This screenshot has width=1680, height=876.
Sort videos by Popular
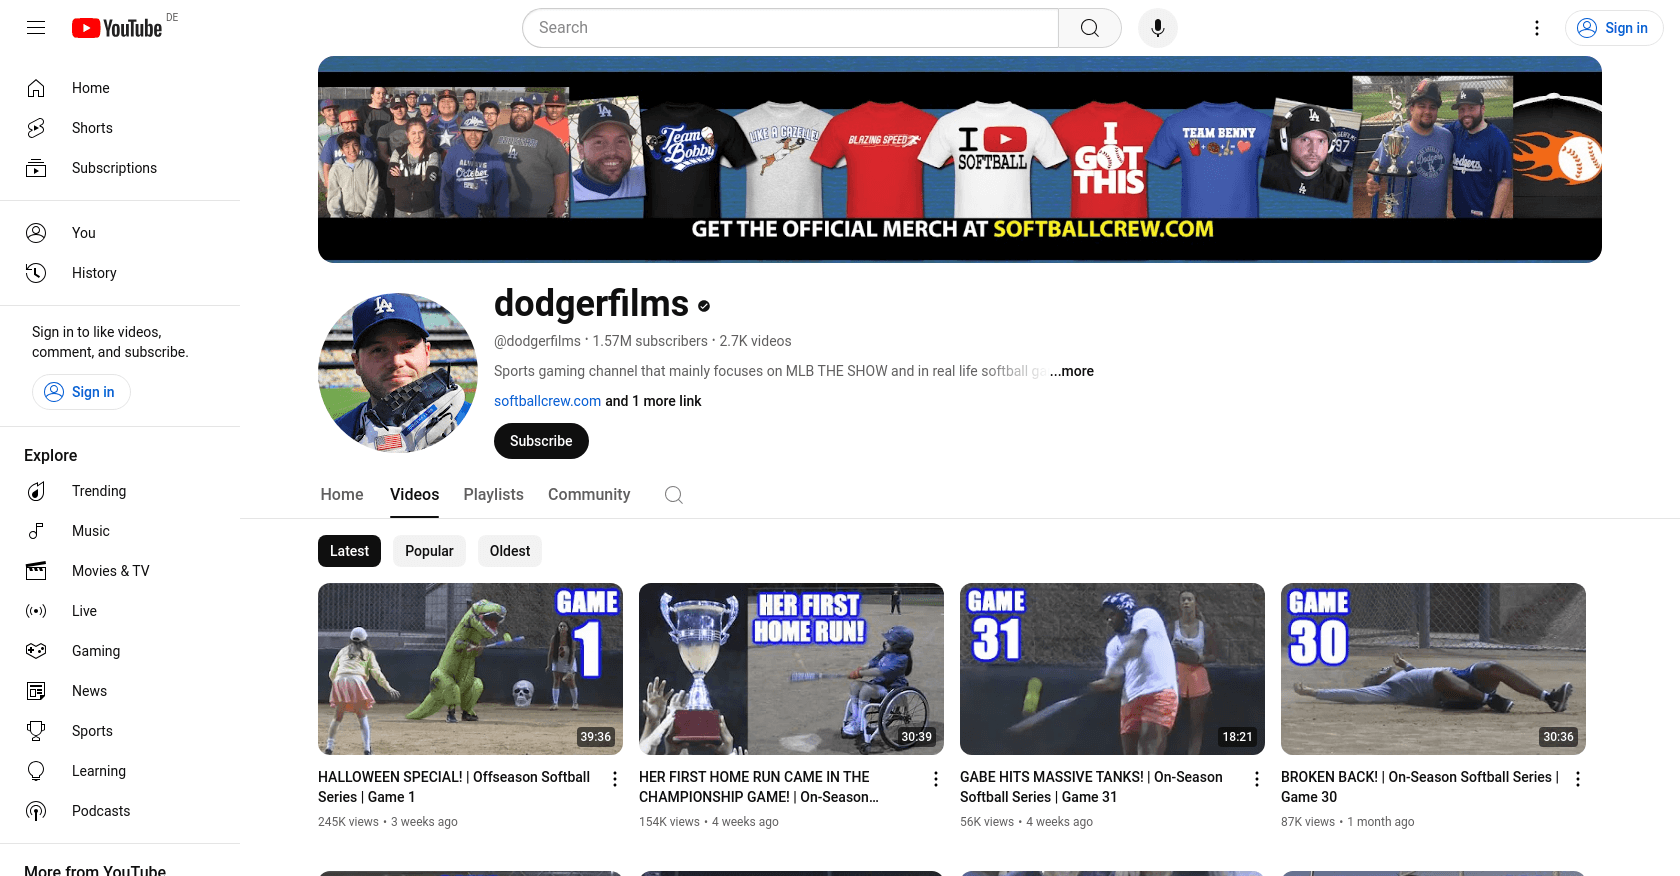pyautogui.click(x=429, y=551)
